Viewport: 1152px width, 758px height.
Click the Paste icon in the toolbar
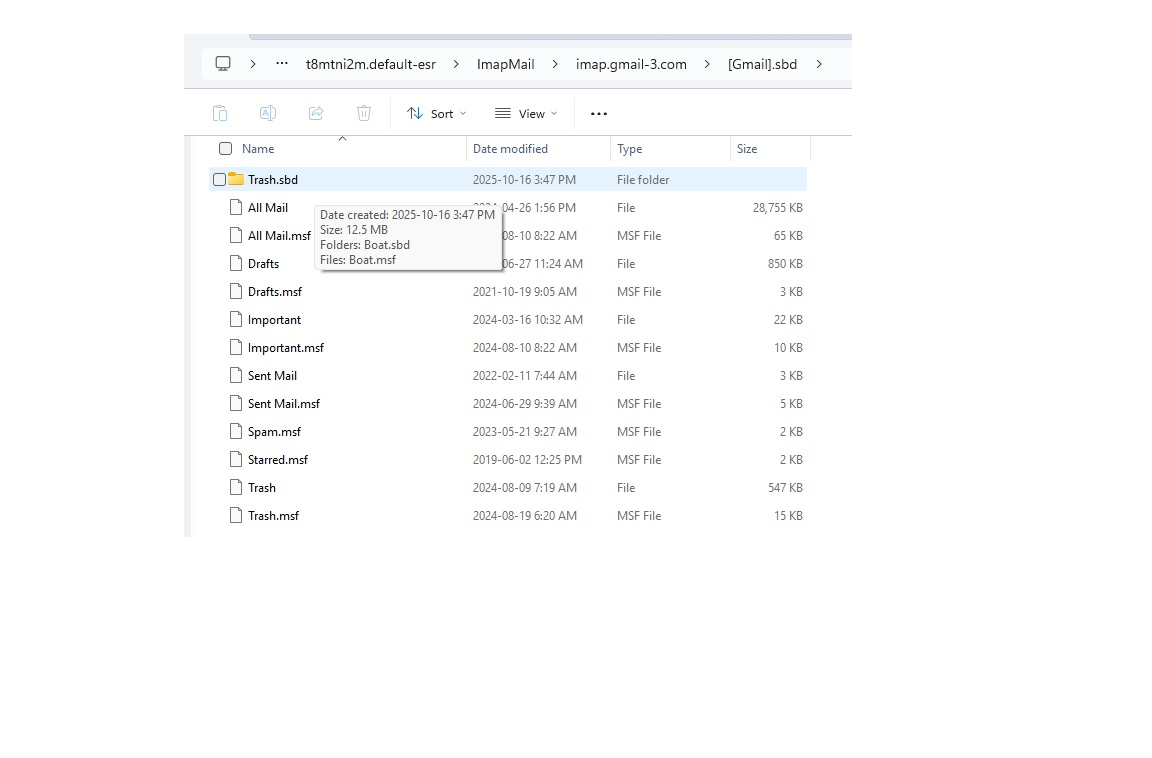click(220, 114)
